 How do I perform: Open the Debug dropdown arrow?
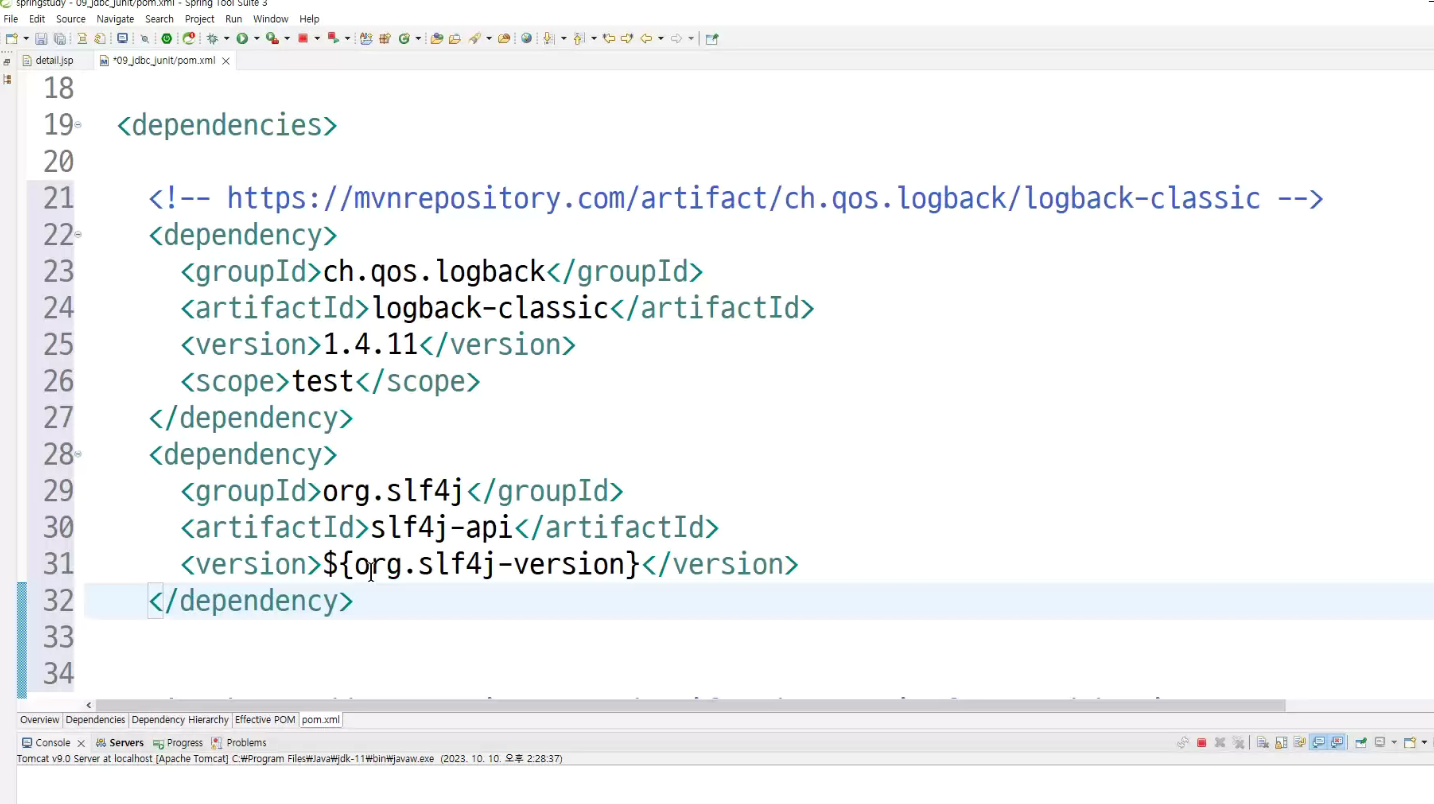(x=227, y=38)
